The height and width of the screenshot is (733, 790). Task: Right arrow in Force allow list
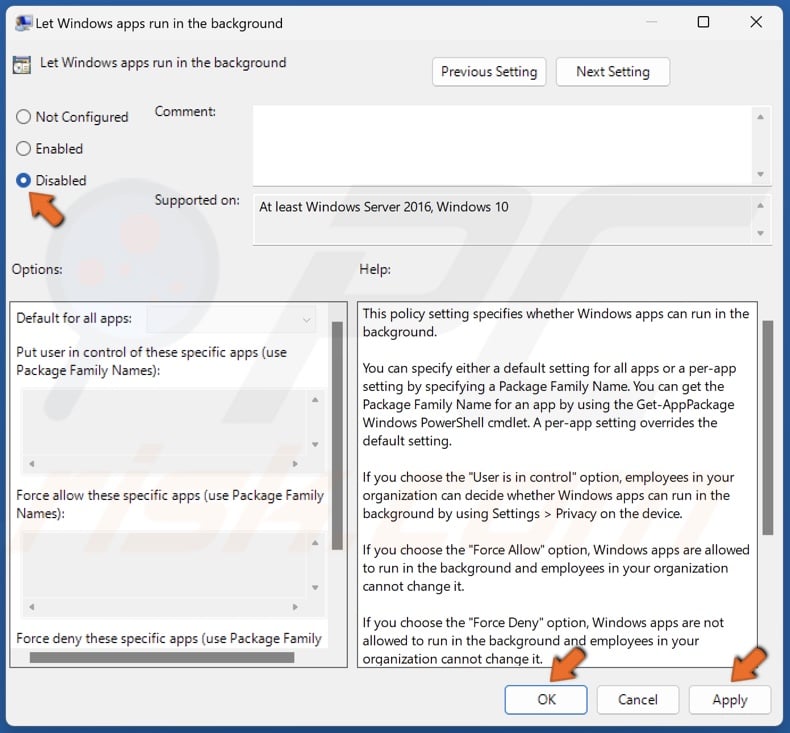[295, 607]
